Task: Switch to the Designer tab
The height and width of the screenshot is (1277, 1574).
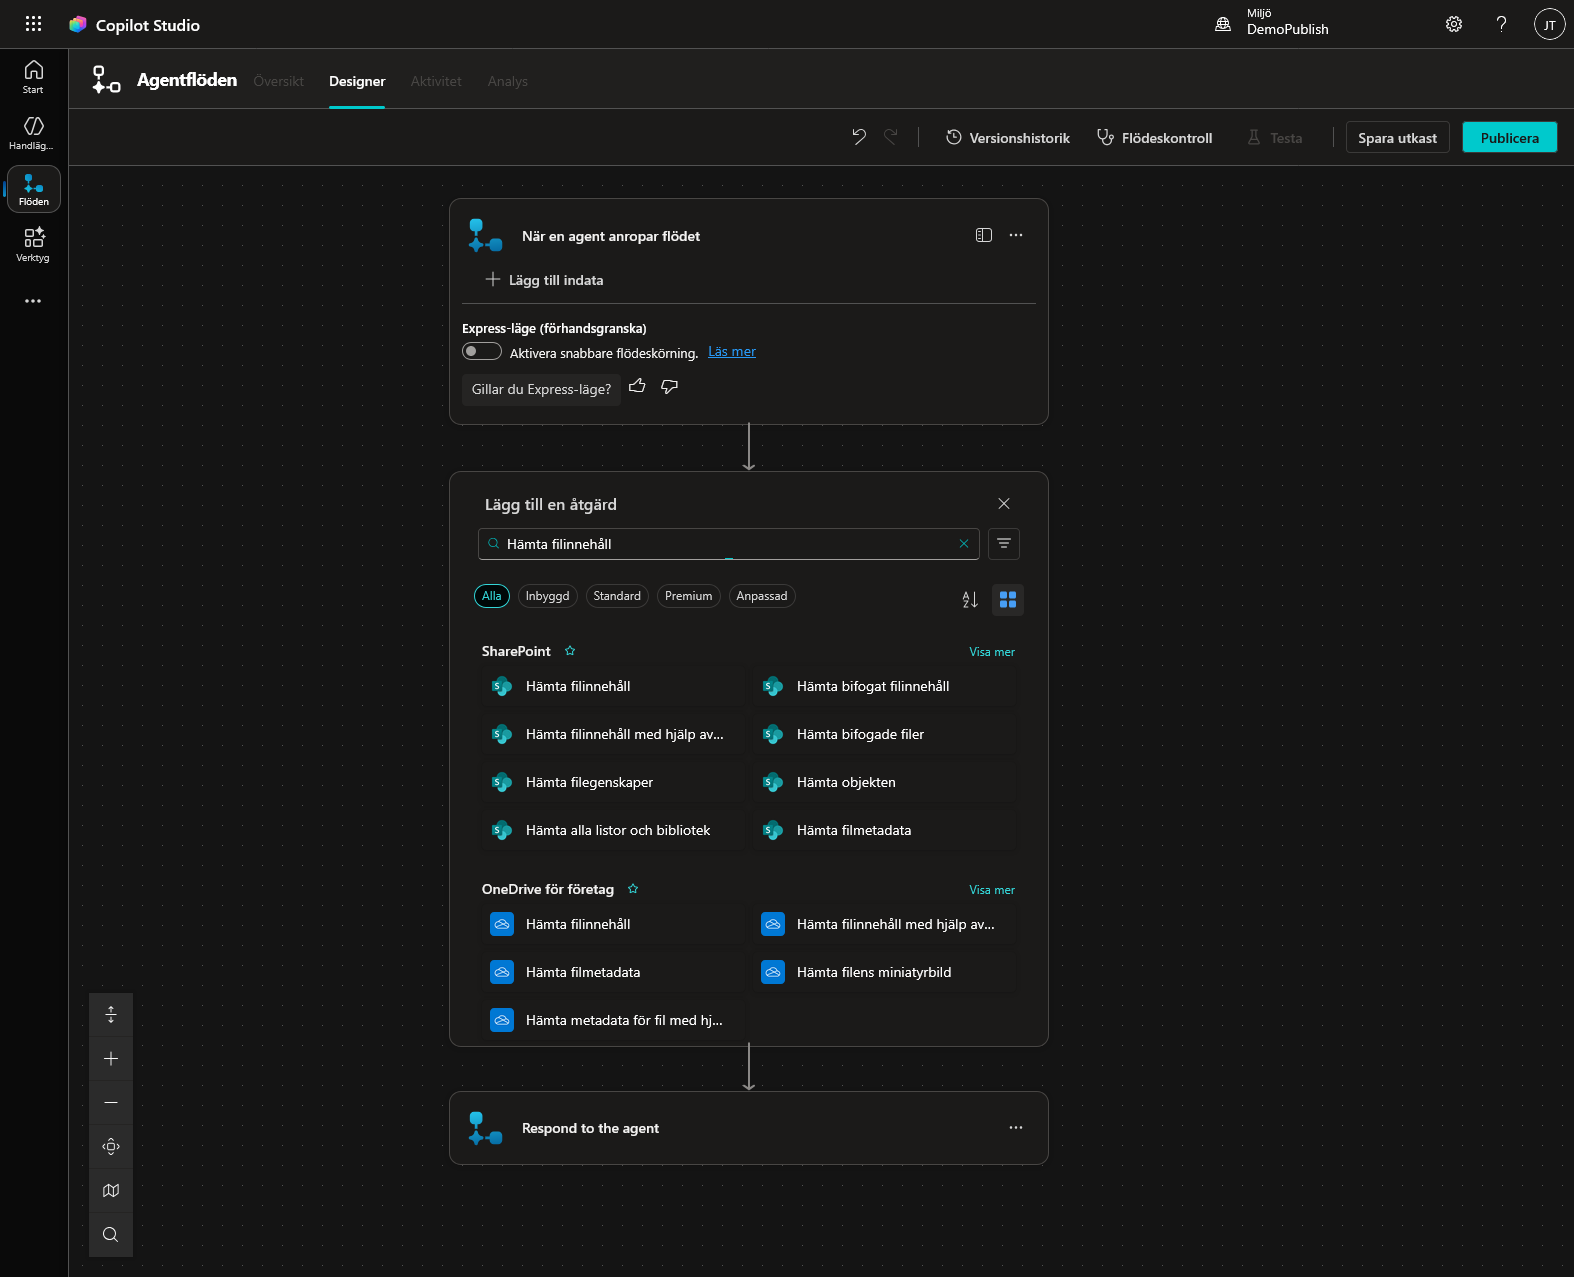Action: pyautogui.click(x=357, y=81)
